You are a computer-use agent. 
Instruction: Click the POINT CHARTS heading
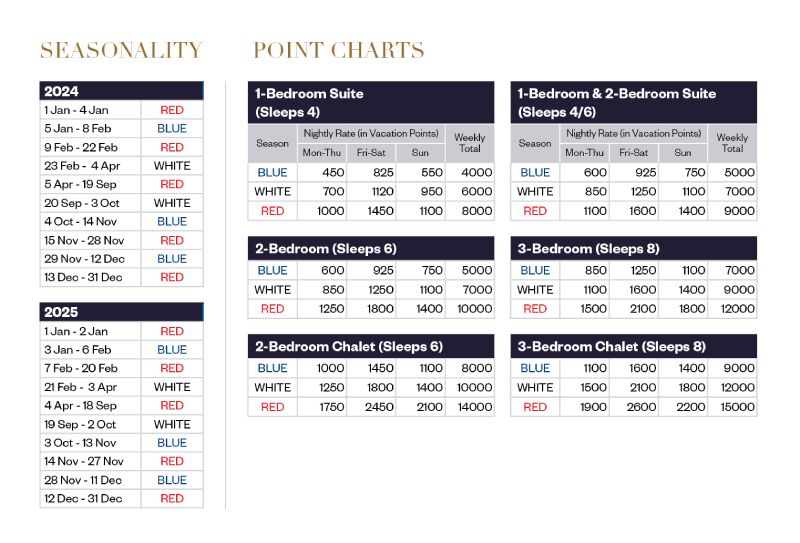[338, 50]
